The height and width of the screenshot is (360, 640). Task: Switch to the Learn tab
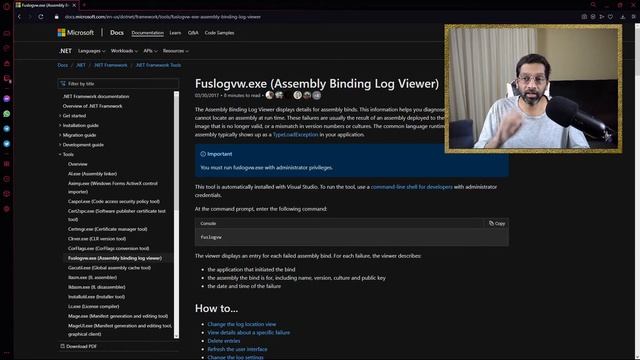click(x=175, y=33)
